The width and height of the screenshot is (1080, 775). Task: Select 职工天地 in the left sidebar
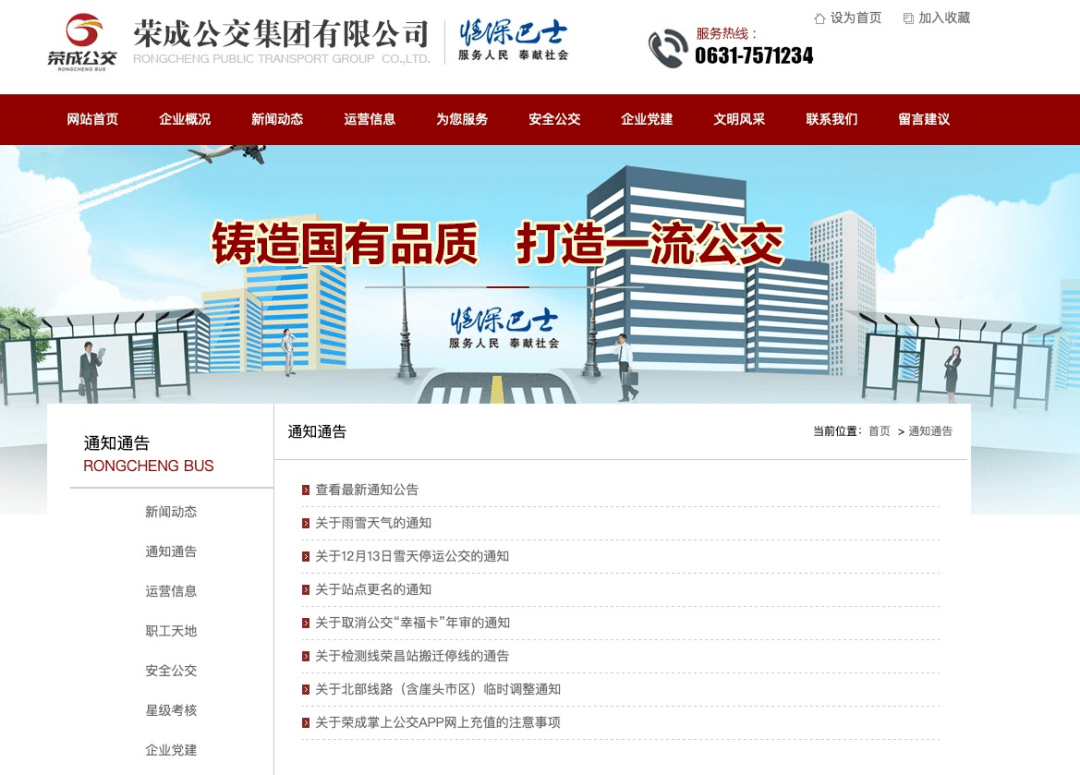171,631
